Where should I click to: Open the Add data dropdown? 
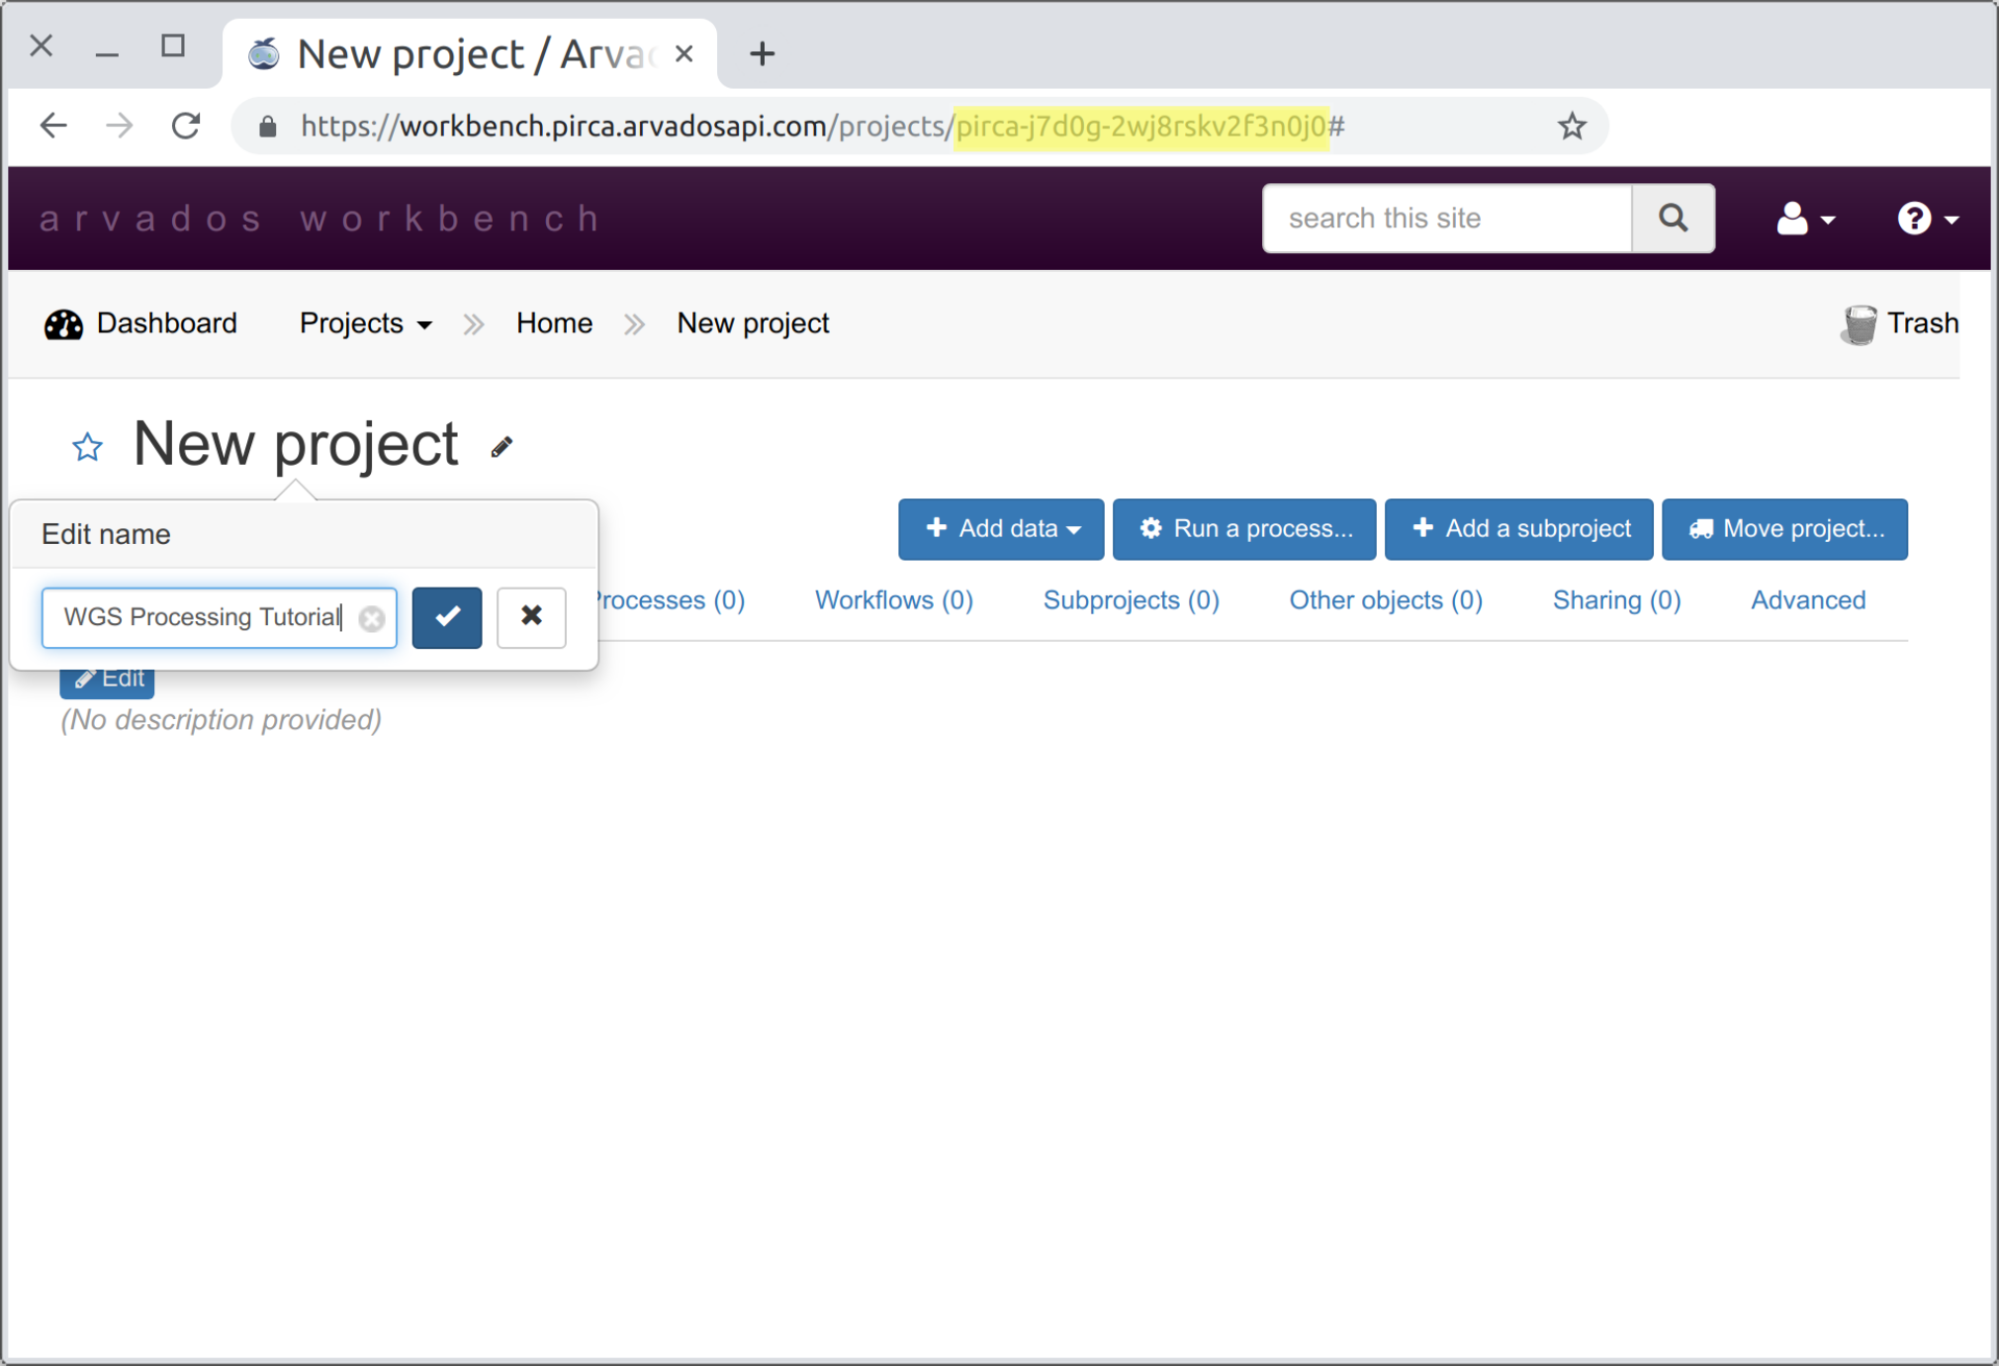pyautogui.click(x=1001, y=529)
